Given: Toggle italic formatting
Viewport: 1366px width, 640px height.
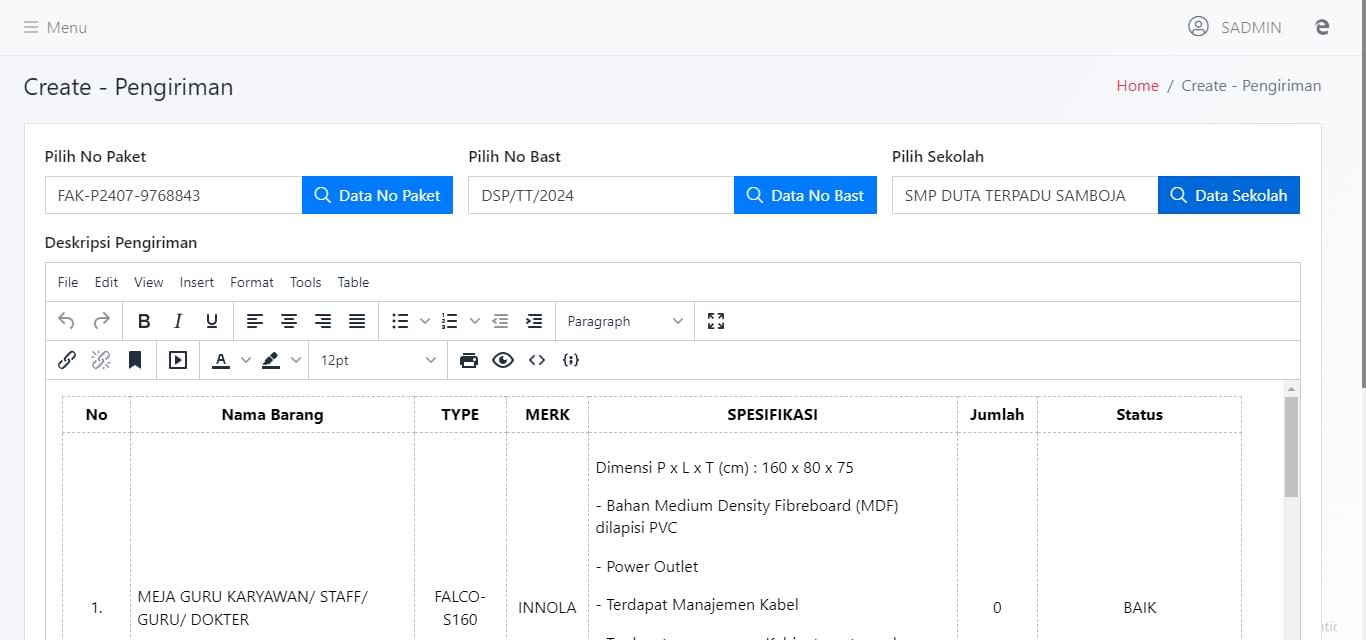Looking at the screenshot, I should point(178,320).
